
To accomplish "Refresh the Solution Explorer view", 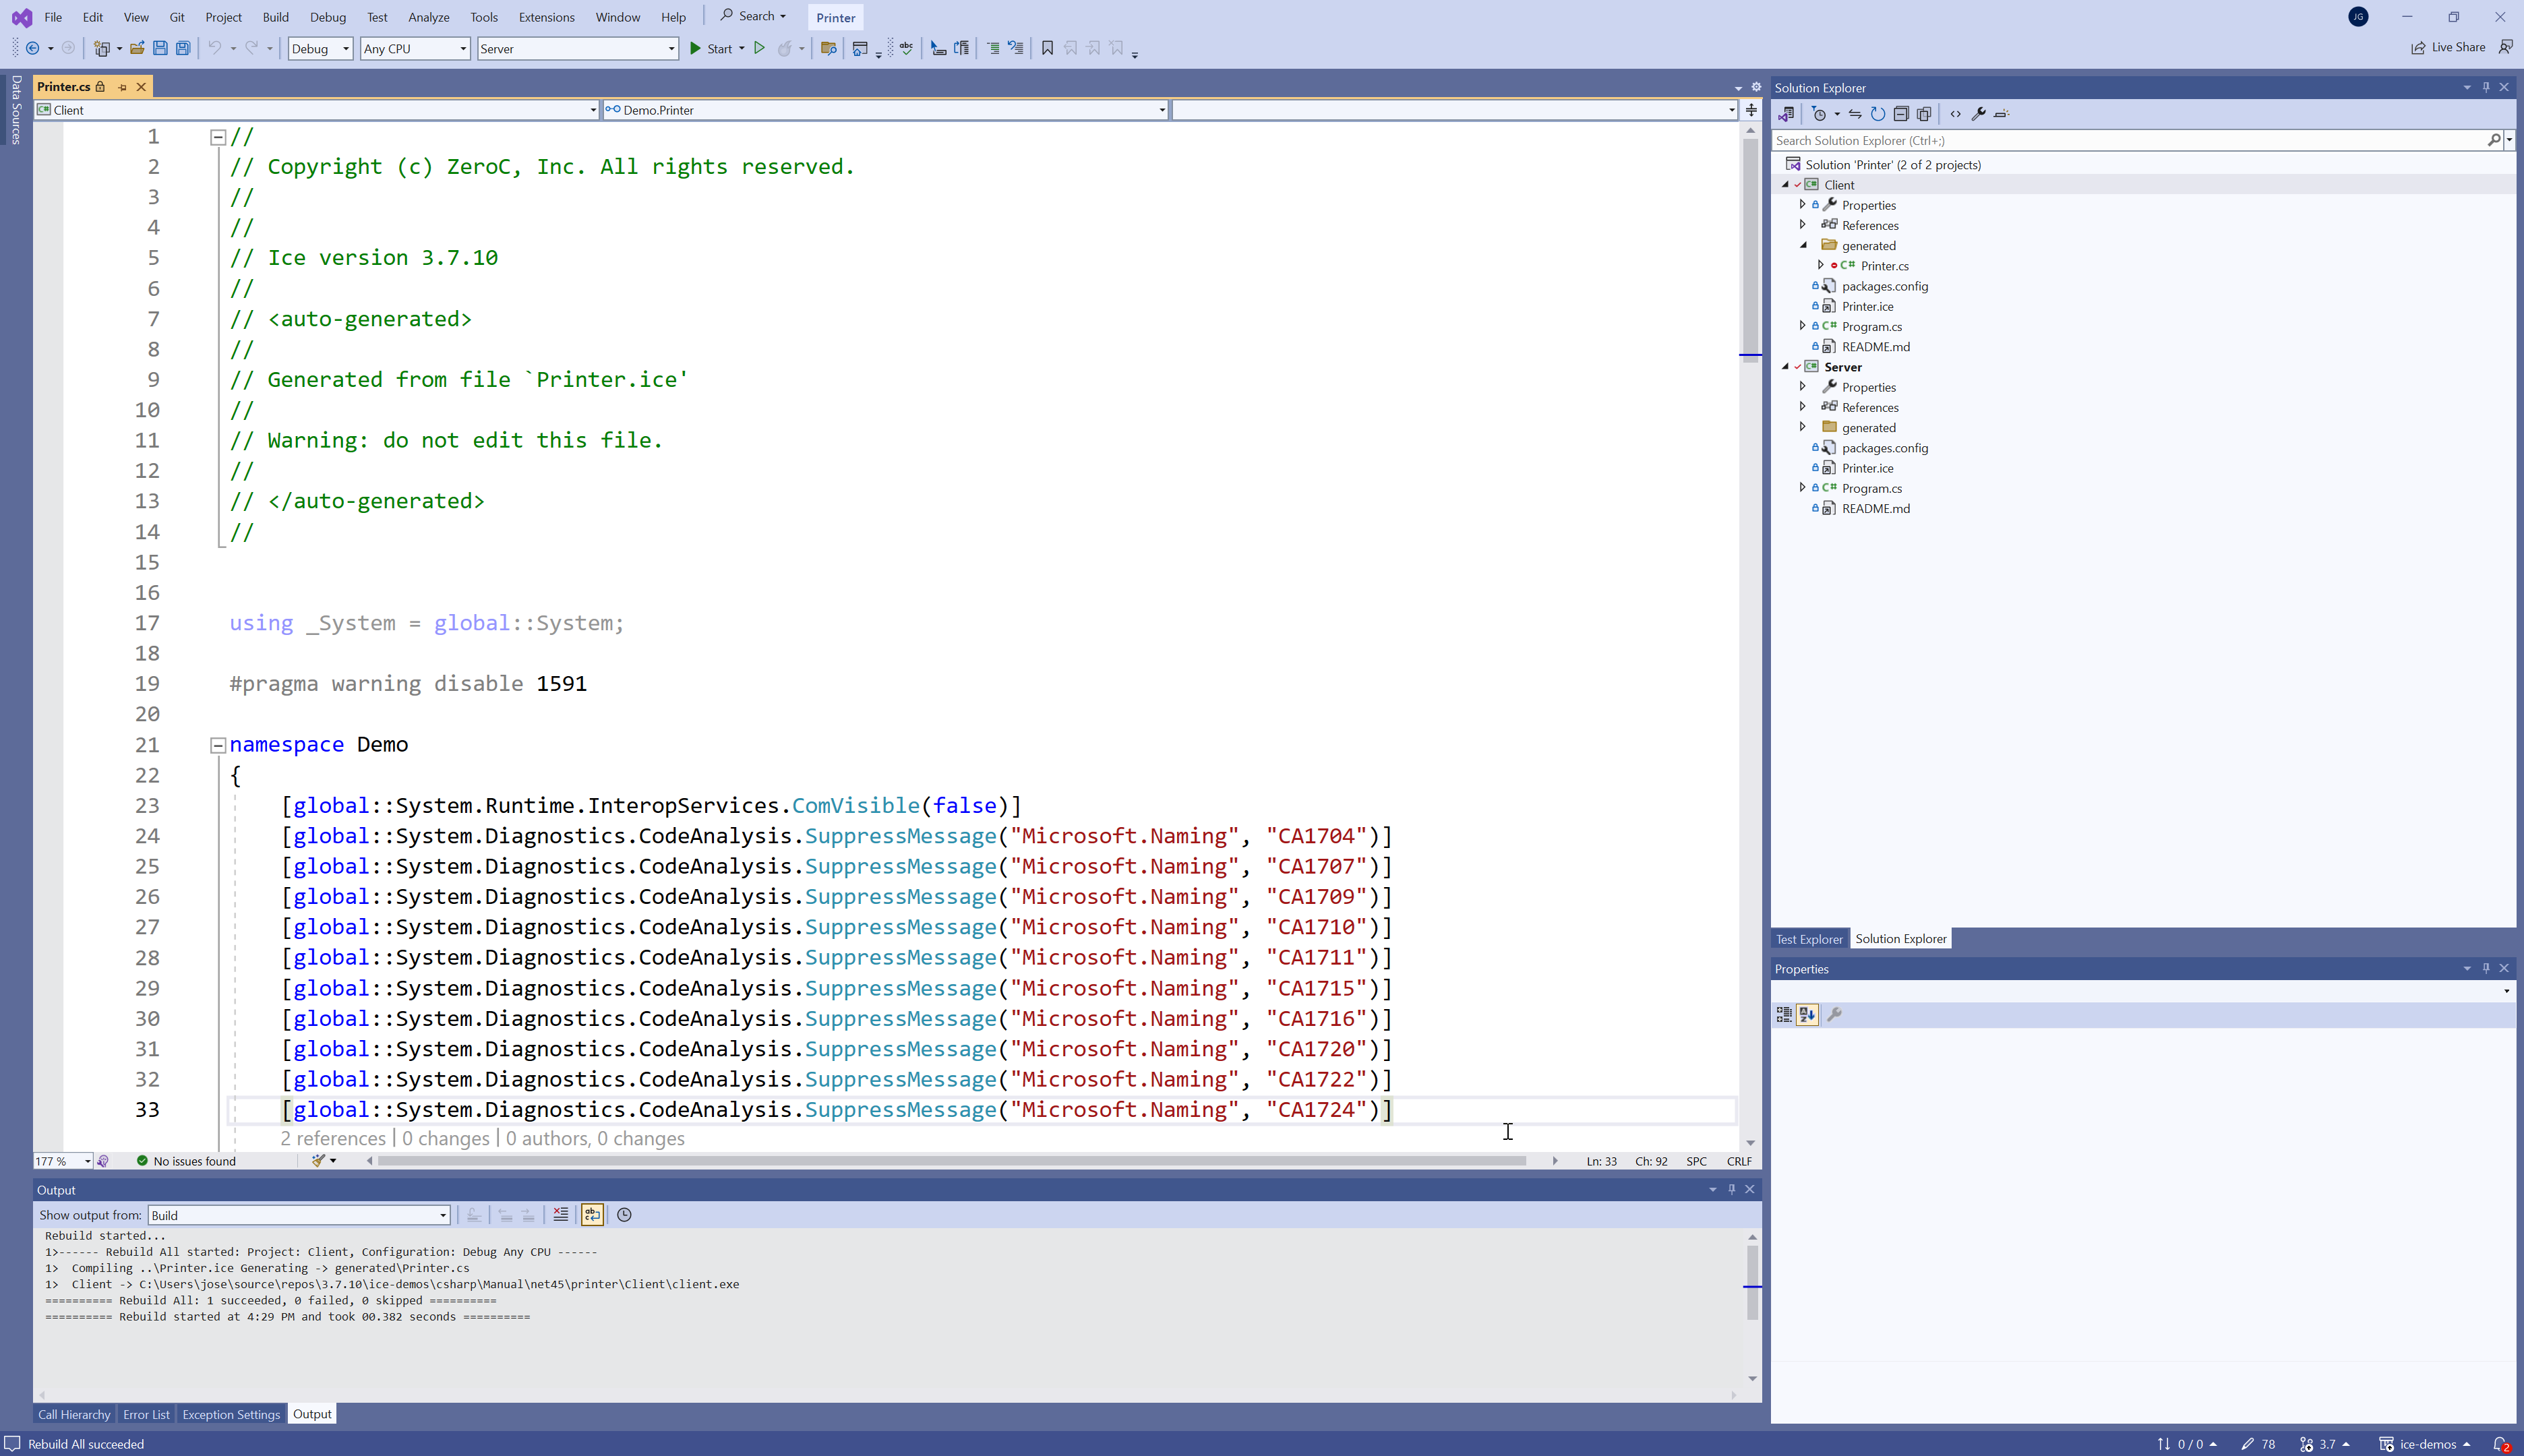I will [1878, 114].
